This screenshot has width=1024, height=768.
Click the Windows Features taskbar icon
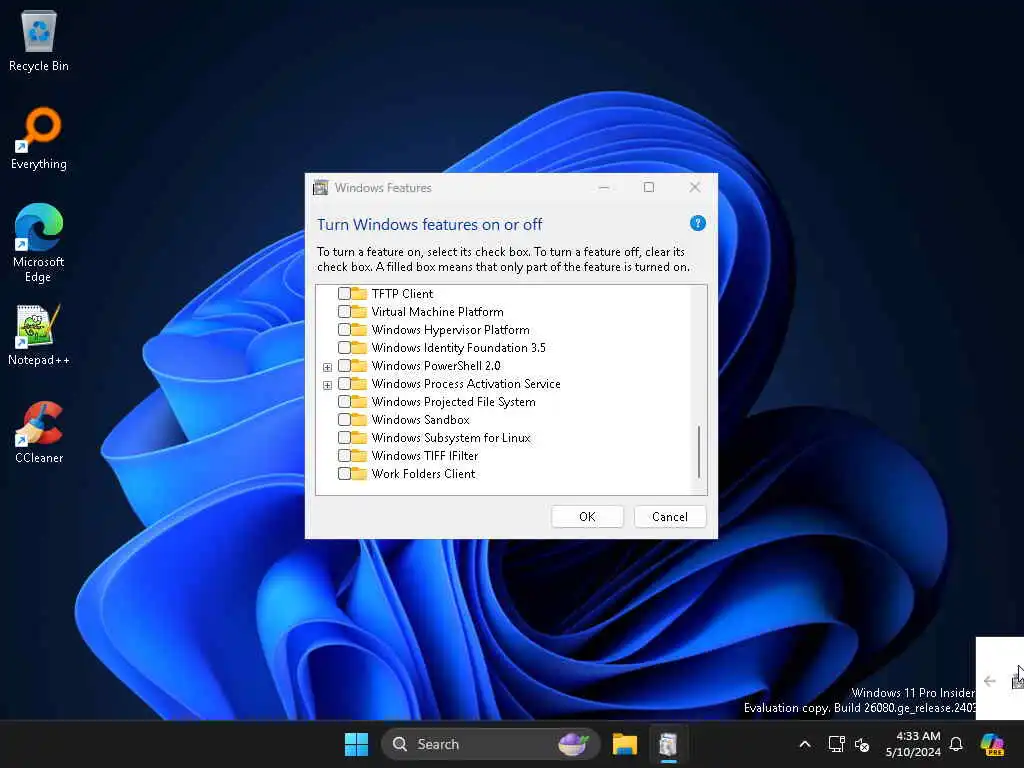(x=667, y=744)
